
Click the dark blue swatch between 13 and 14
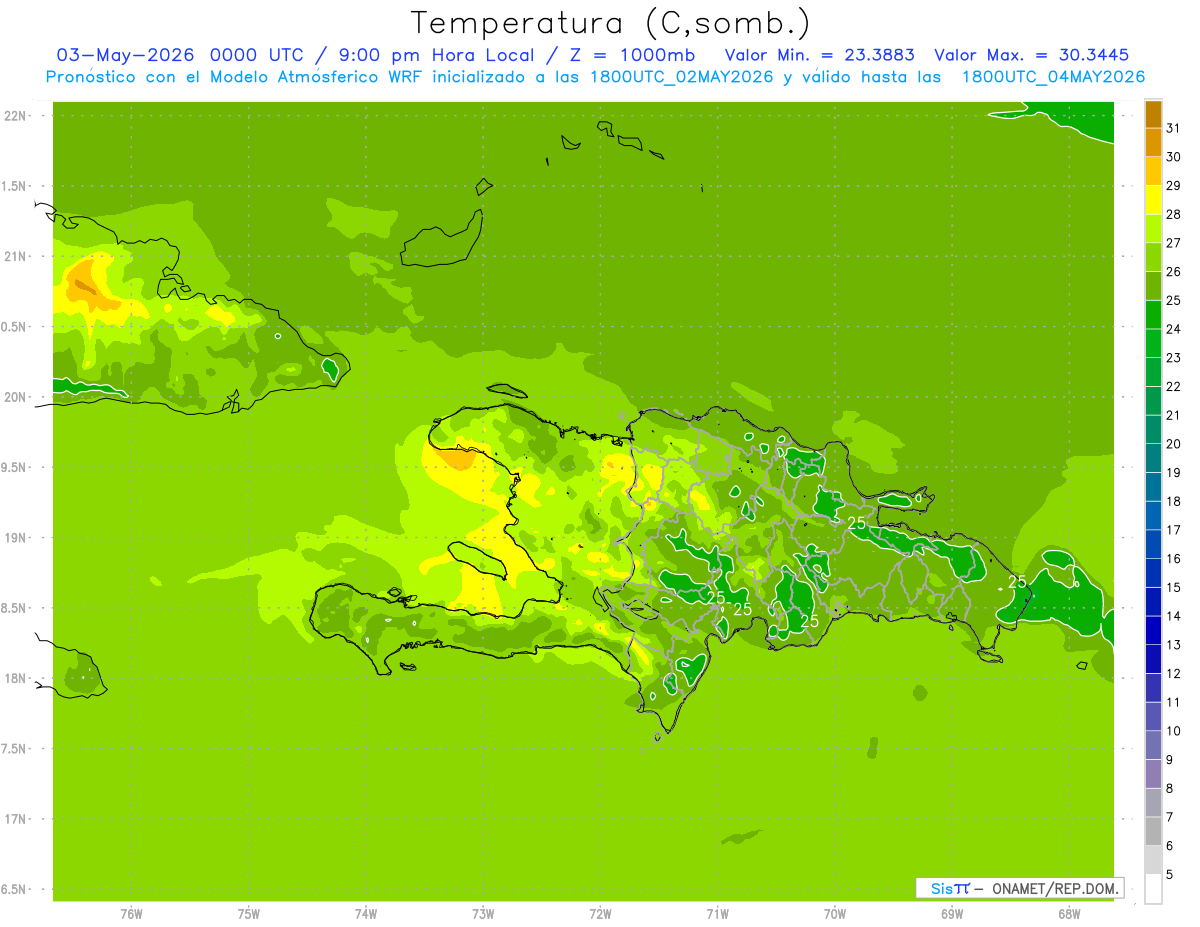point(1153,630)
